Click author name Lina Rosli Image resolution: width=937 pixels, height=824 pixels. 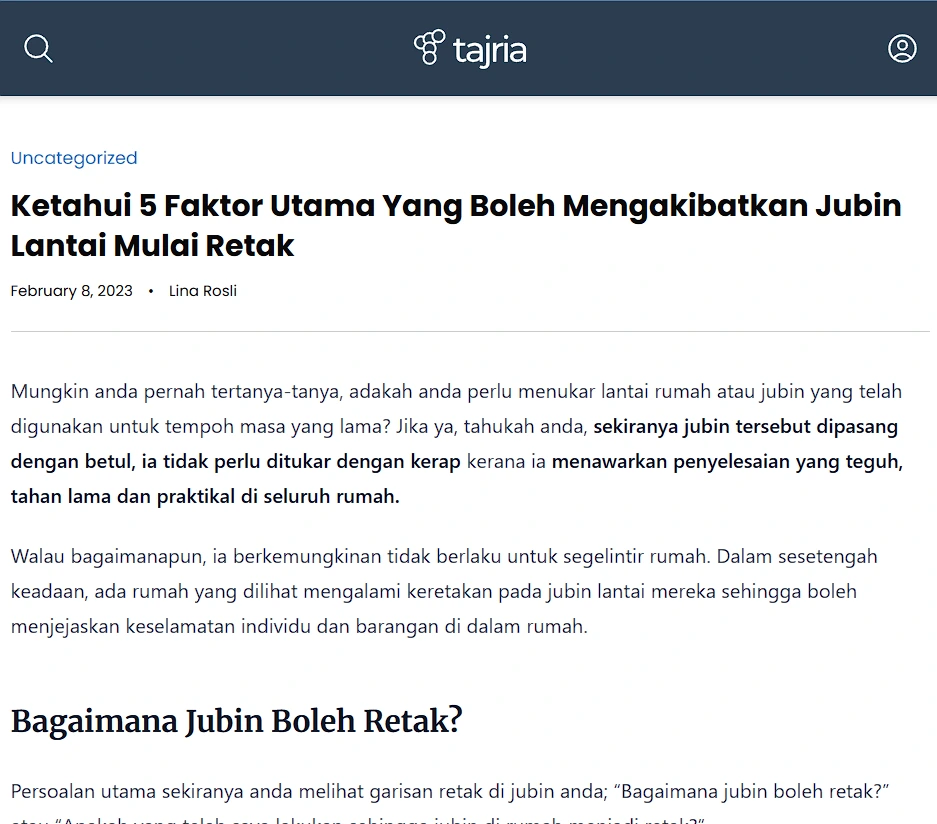pos(203,291)
